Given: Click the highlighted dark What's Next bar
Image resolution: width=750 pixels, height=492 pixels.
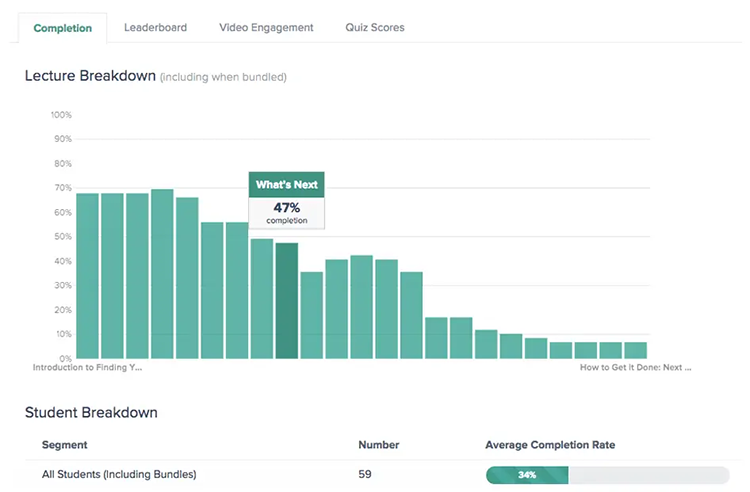Looking at the screenshot, I should (287, 300).
